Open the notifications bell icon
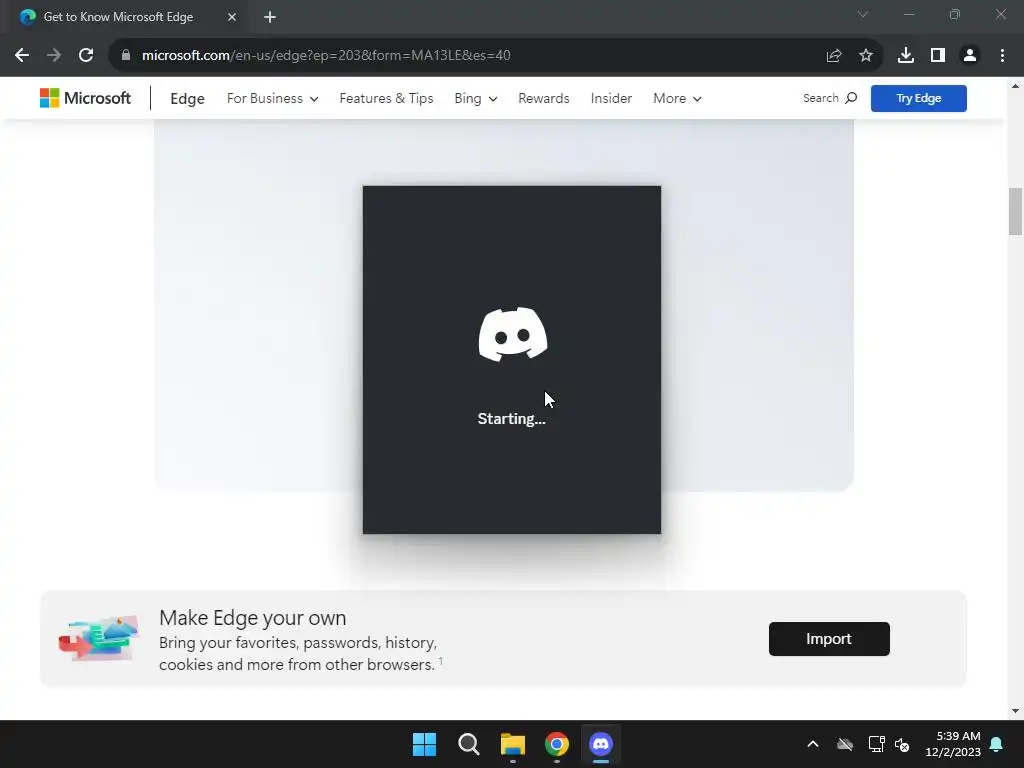1024x768 pixels. (x=997, y=744)
